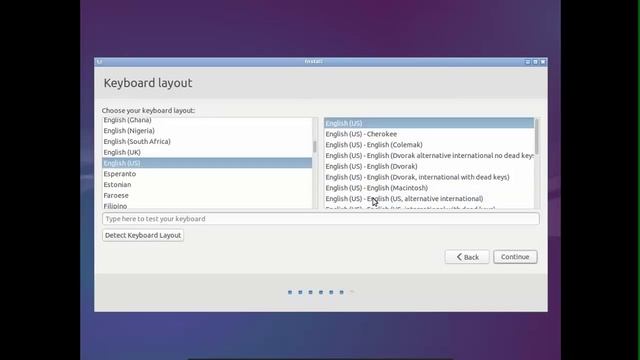Image resolution: width=640 pixels, height=360 pixels.
Task: Select English (Colemak) variant
Action: 429,145
